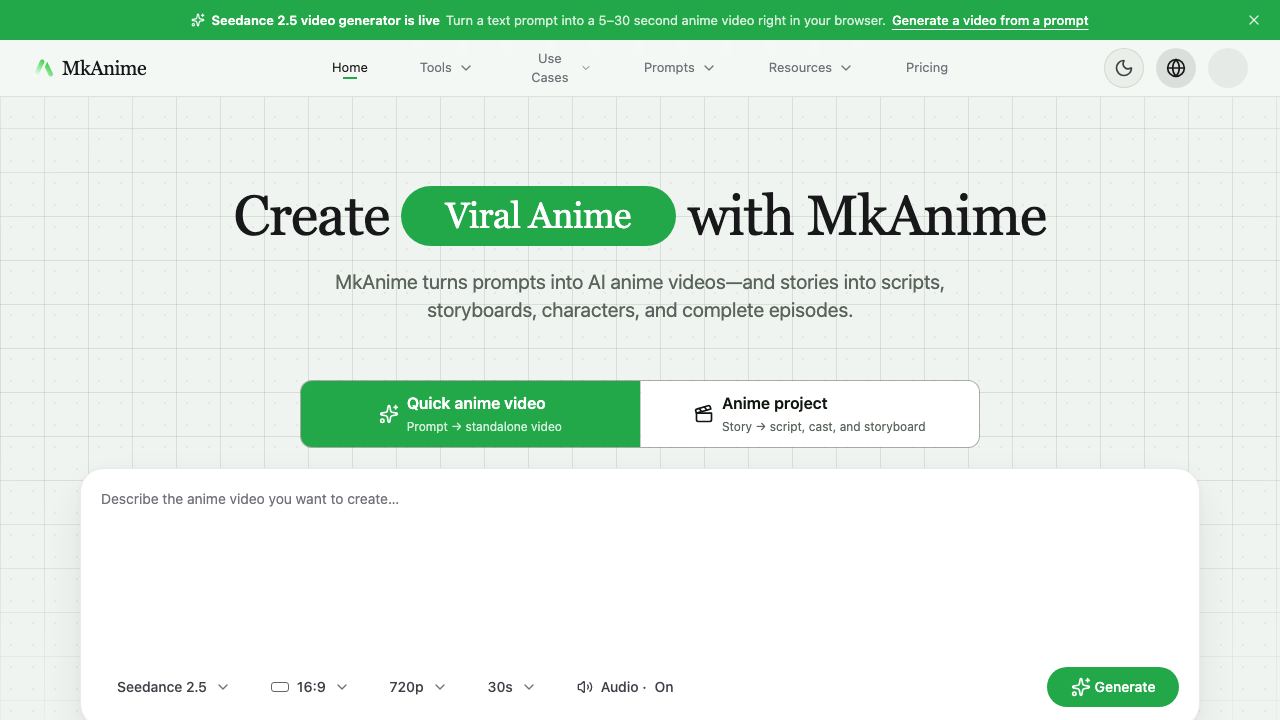Close the Seedance announcement banner
Viewport: 1280px width, 720px height.
1254,20
